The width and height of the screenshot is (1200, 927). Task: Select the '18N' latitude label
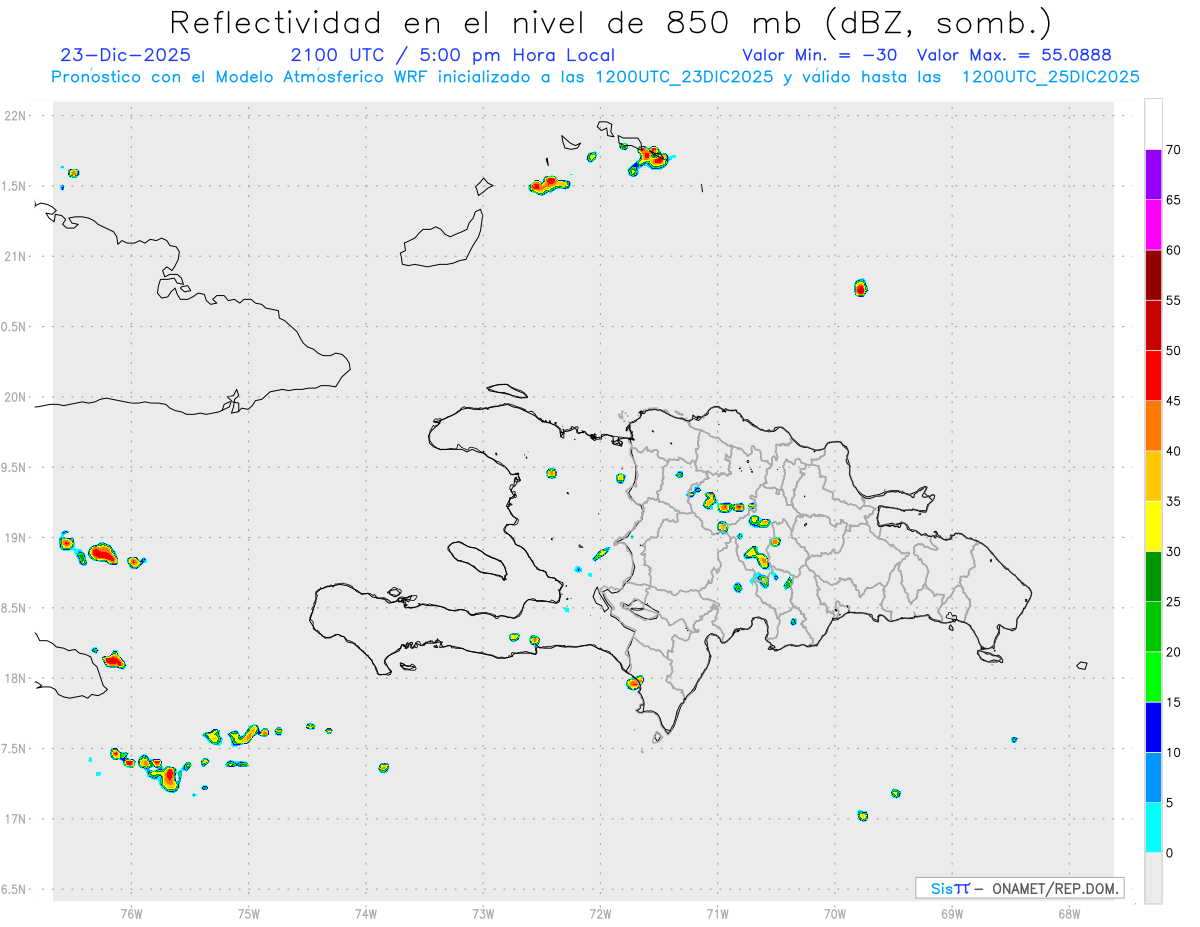coord(17,678)
